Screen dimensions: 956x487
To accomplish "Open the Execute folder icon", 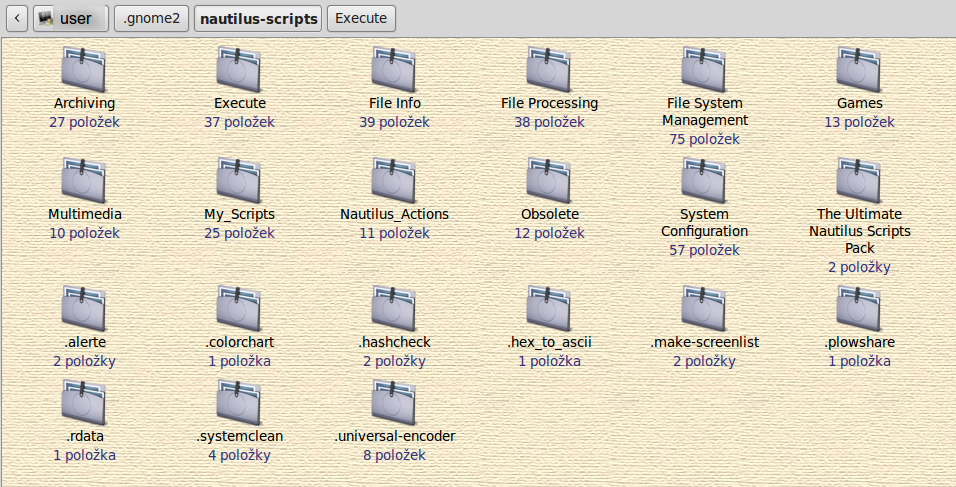I will pos(239,69).
